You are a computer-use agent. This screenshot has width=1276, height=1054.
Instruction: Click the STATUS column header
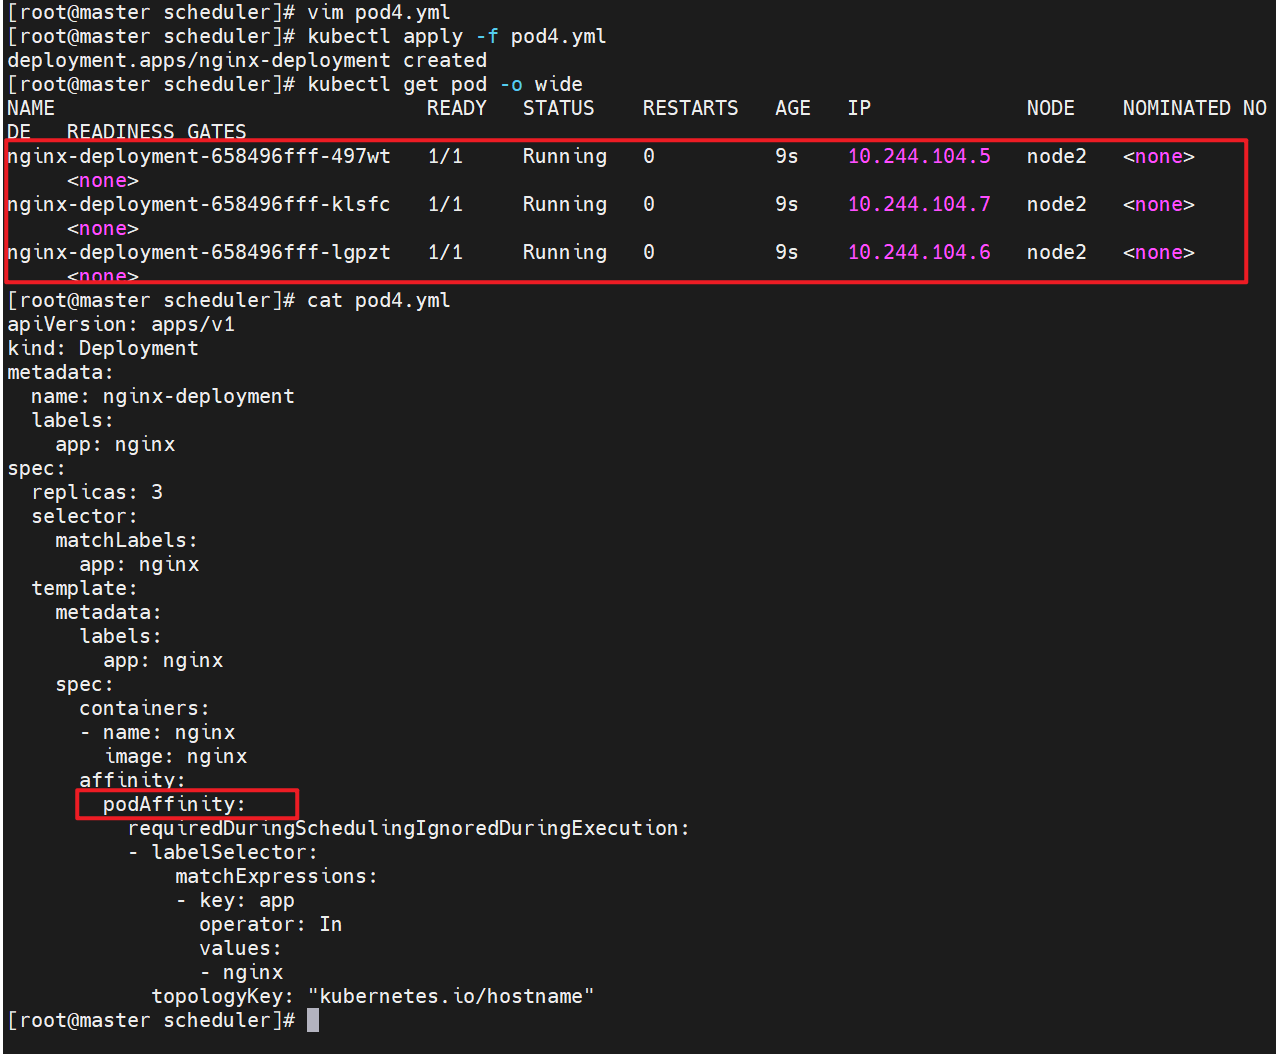click(x=558, y=108)
